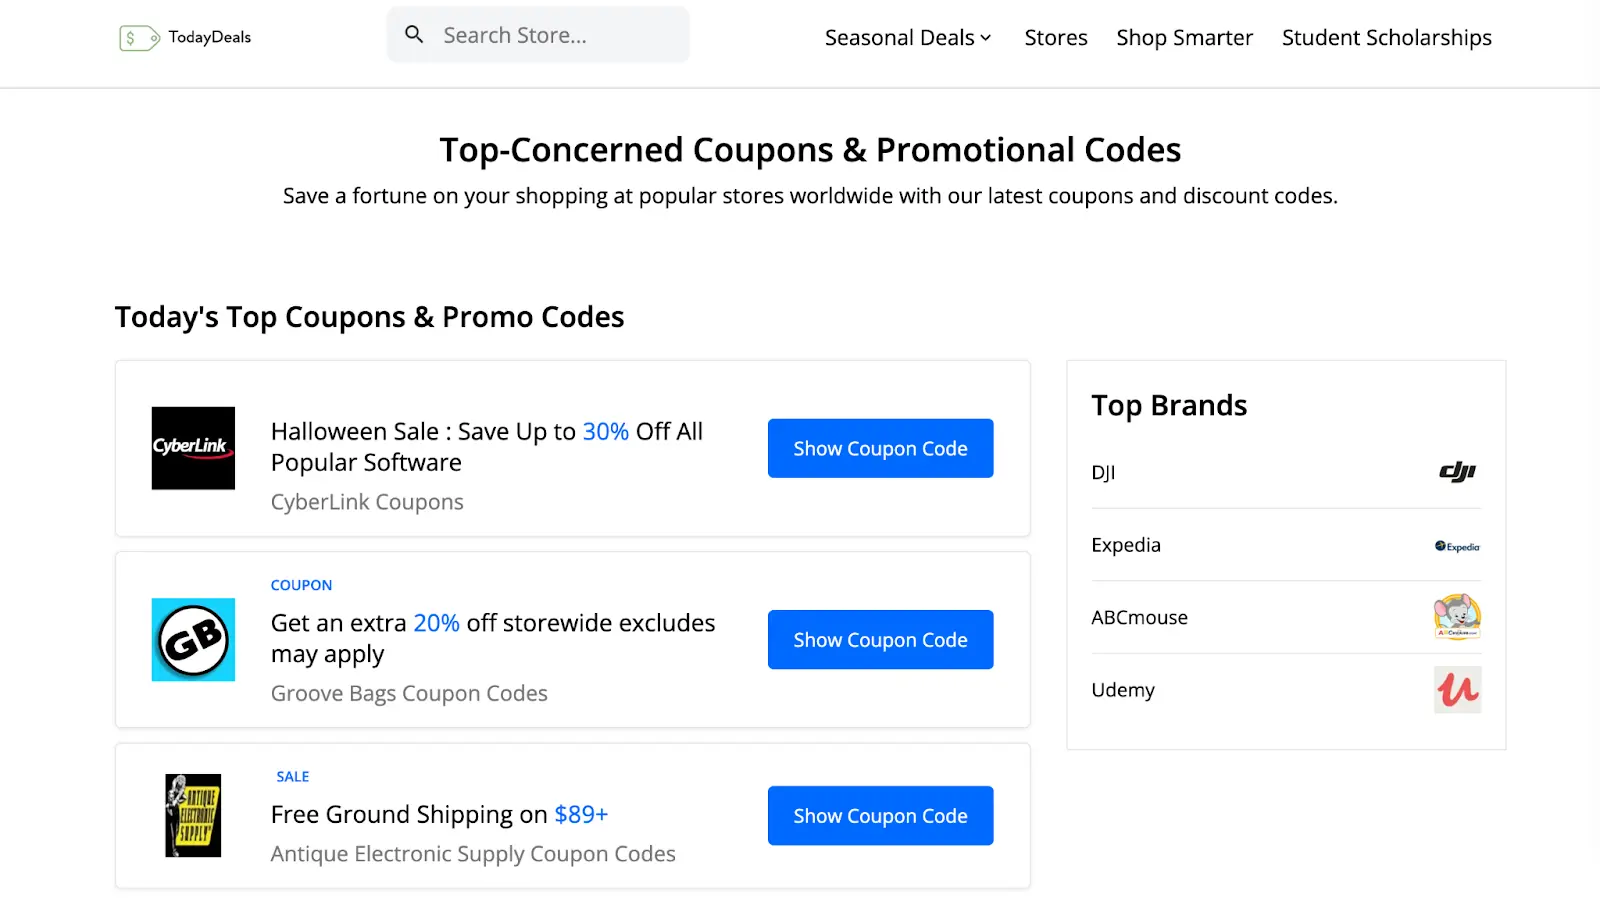Click the TodayDeals logo icon

(138, 37)
